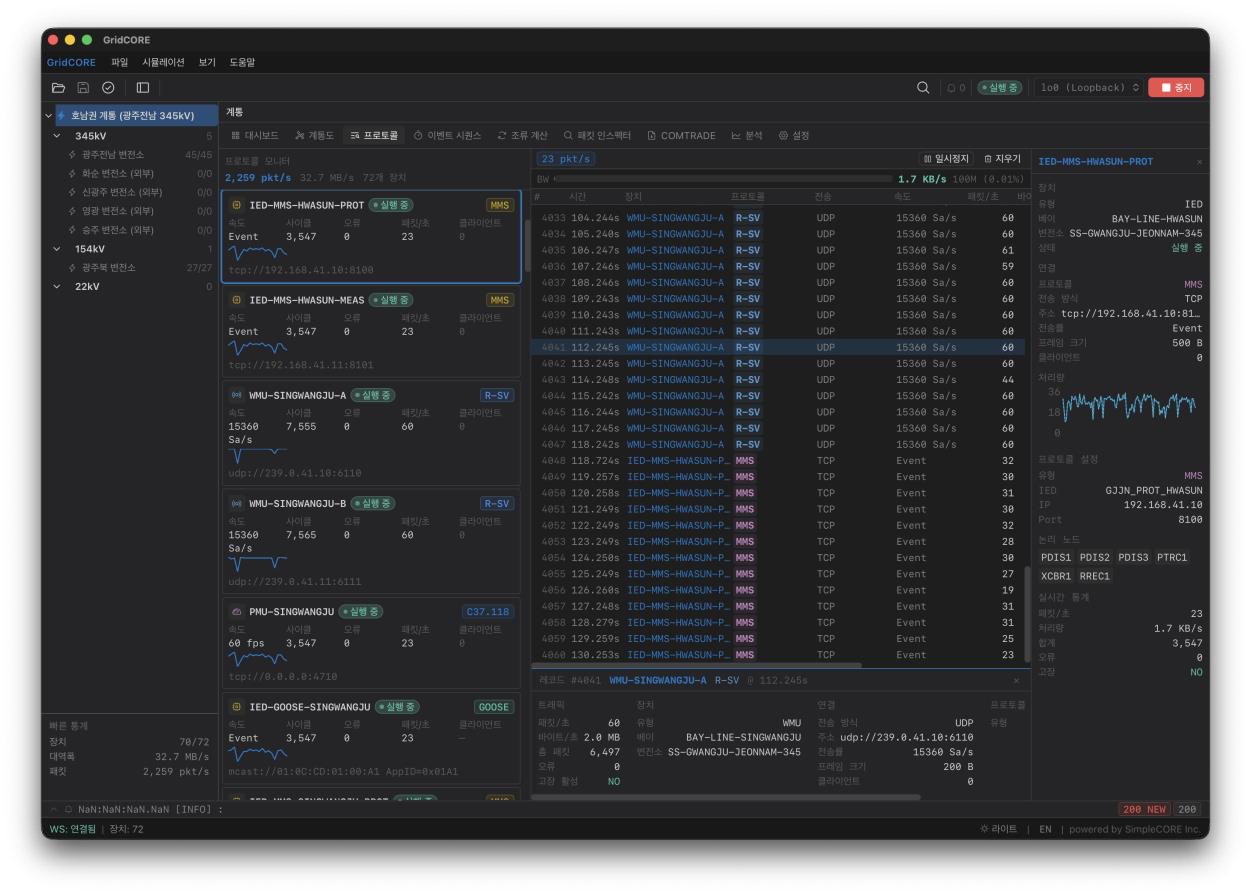Image resolution: width=1251 pixels, height=894 pixels.
Task: Switch to the 계통도 tab
Action: tap(314, 135)
